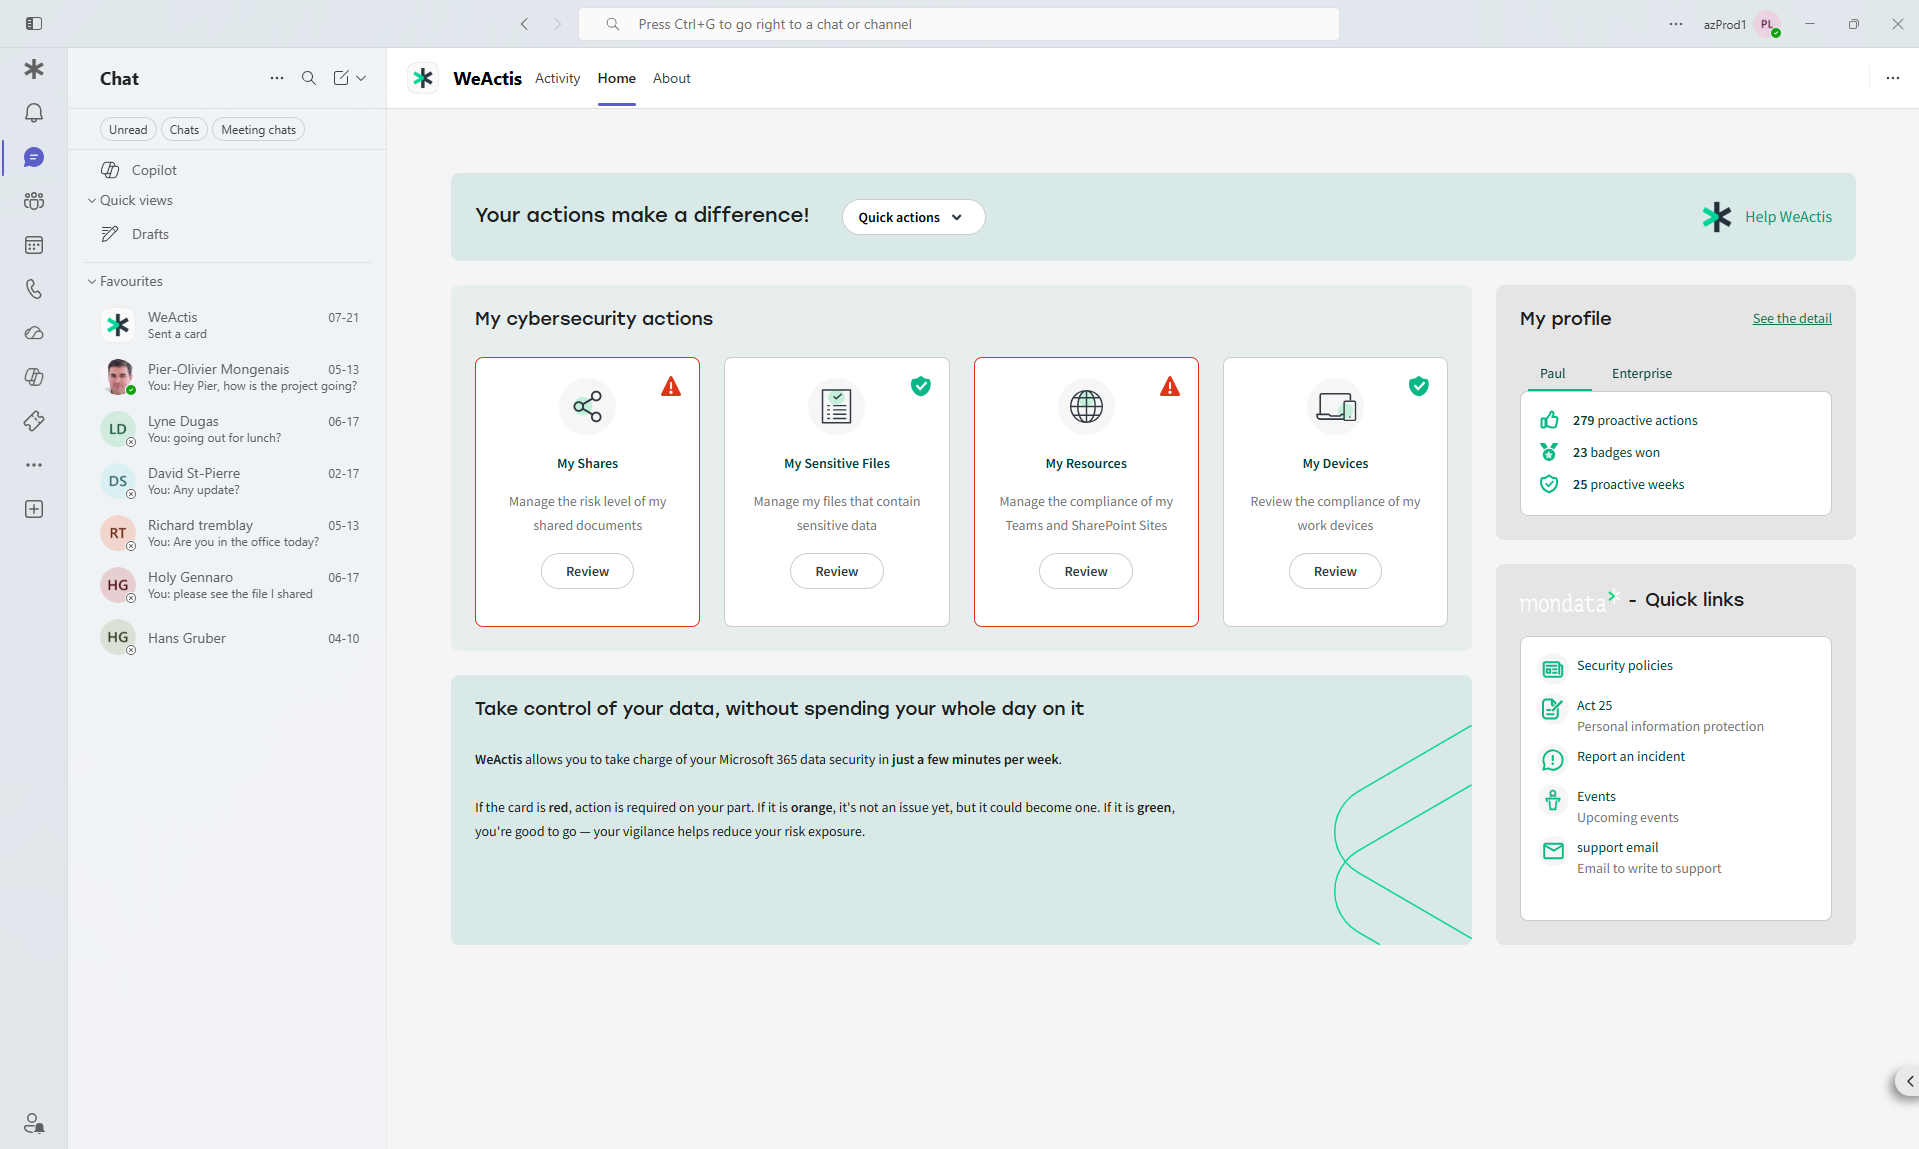Switch to the Enterprise profile tab

click(1641, 373)
